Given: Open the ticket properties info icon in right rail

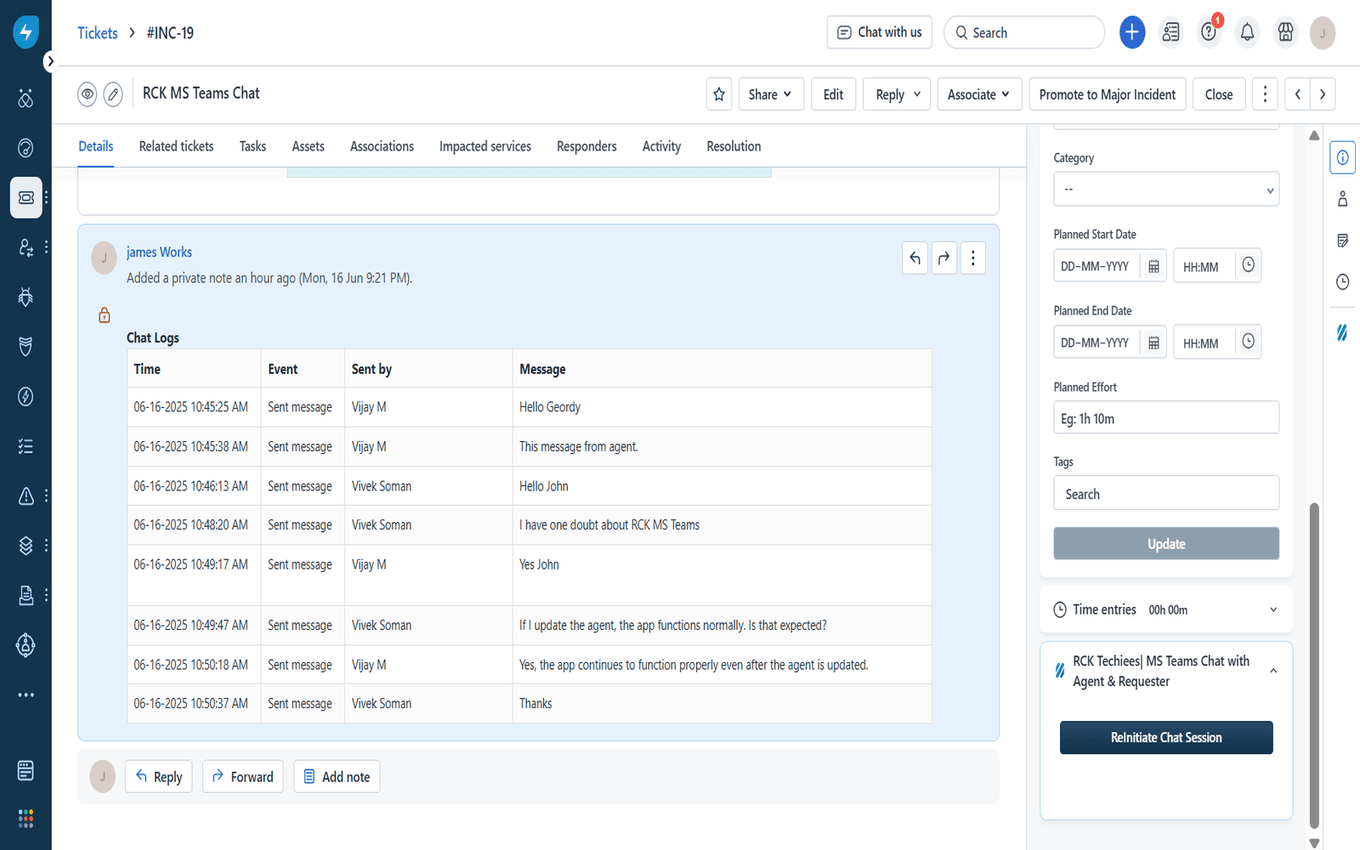Looking at the screenshot, I should pyautogui.click(x=1342, y=157).
